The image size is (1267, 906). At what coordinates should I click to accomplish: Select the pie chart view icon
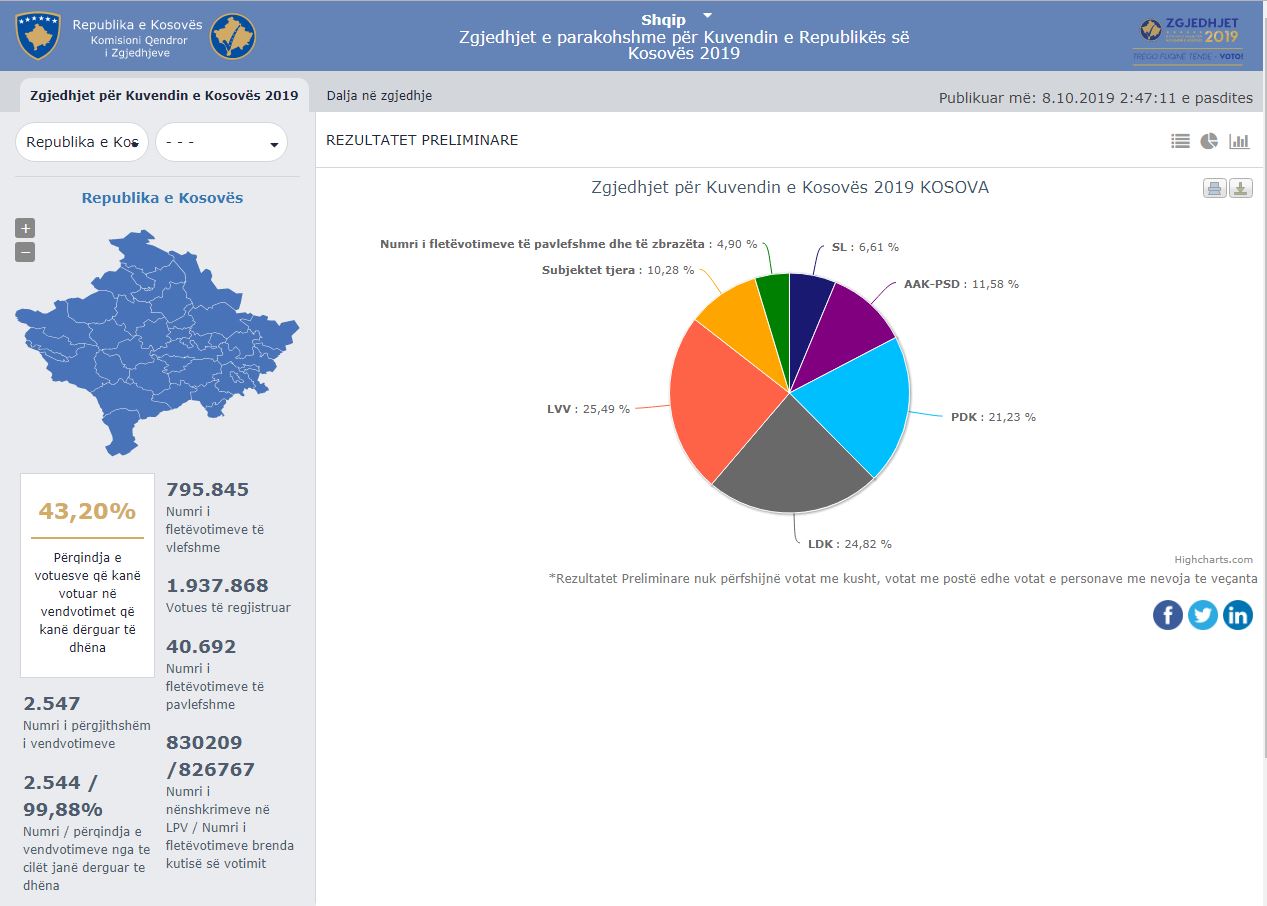[1209, 141]
